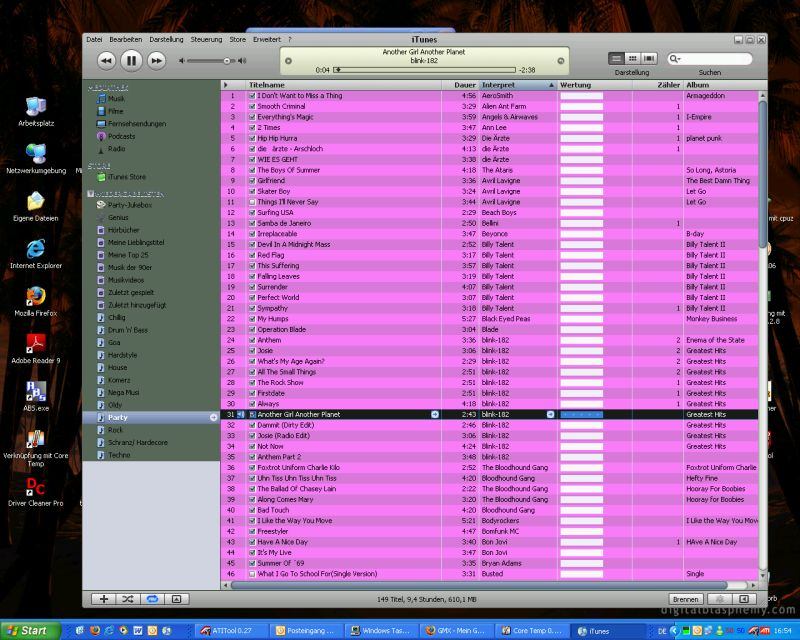Check the Things I'll Never Say checkbox
This screenshot has width=800, height=640.
(x=252, y=202)
